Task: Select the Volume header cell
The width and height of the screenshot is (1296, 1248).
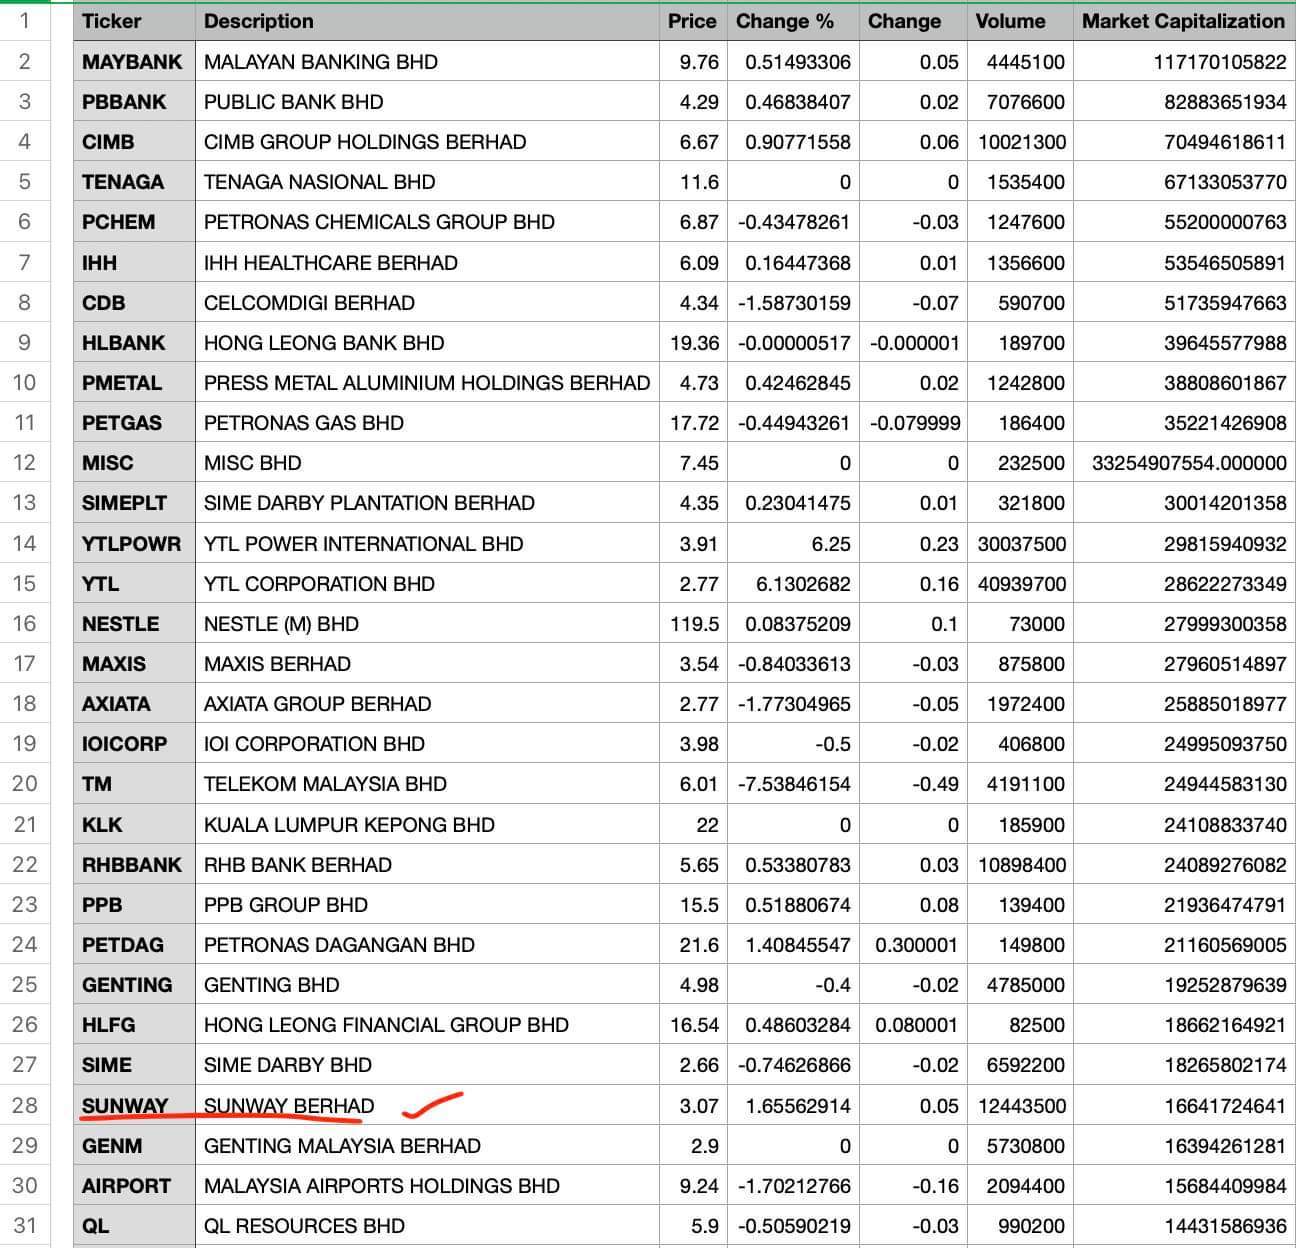Action: coord(1020,21)
